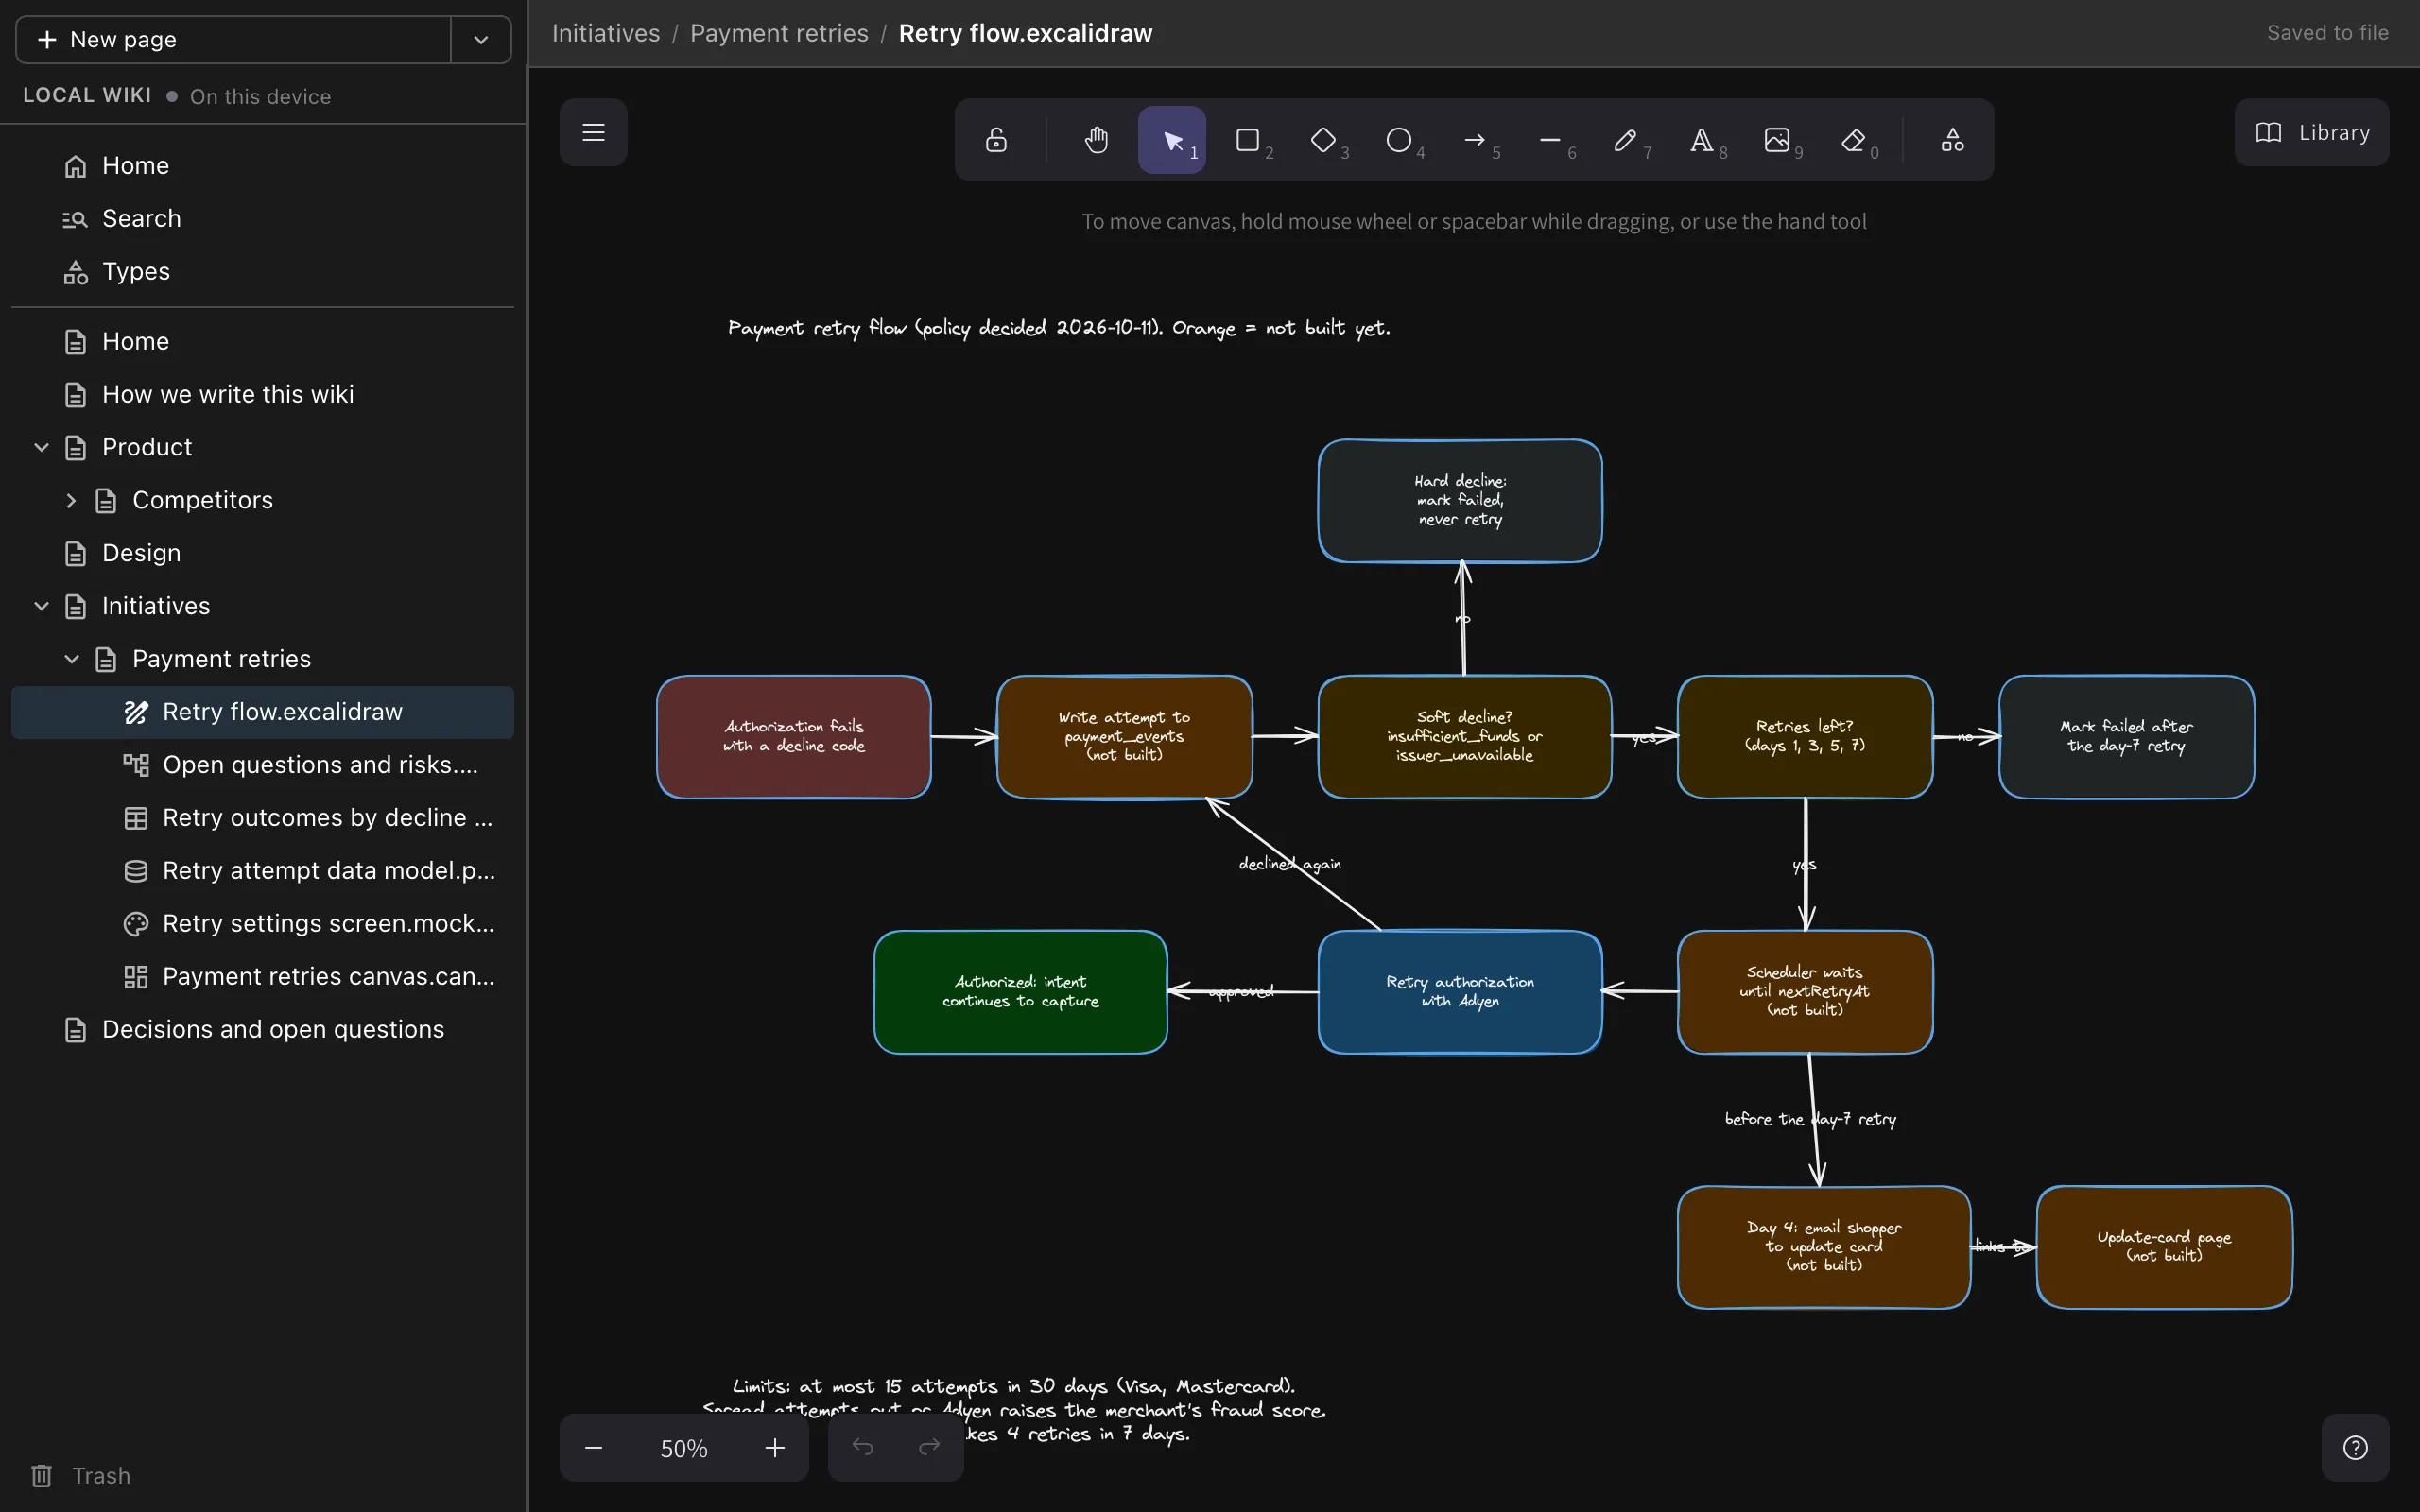Select Retry flow.excalidraw in the sidebar
This screenshot has width=2420, height=1512.
263,712
